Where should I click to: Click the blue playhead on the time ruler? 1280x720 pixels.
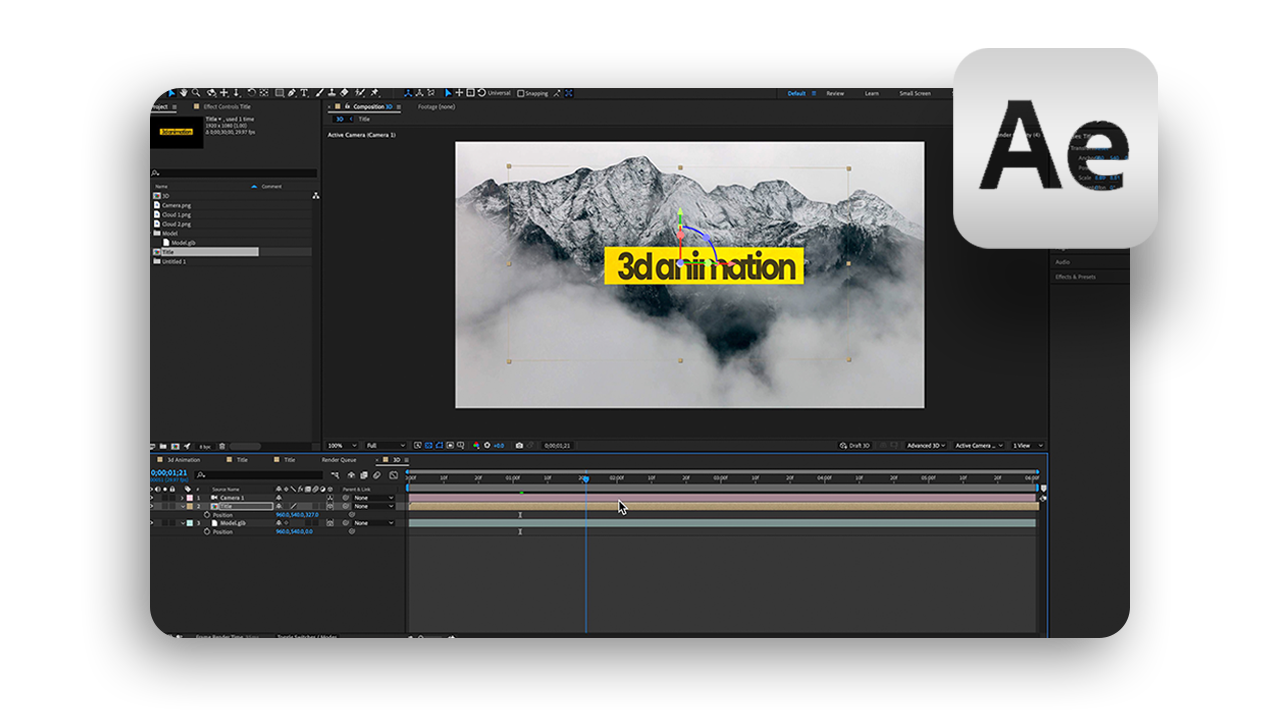pos(586,480)
